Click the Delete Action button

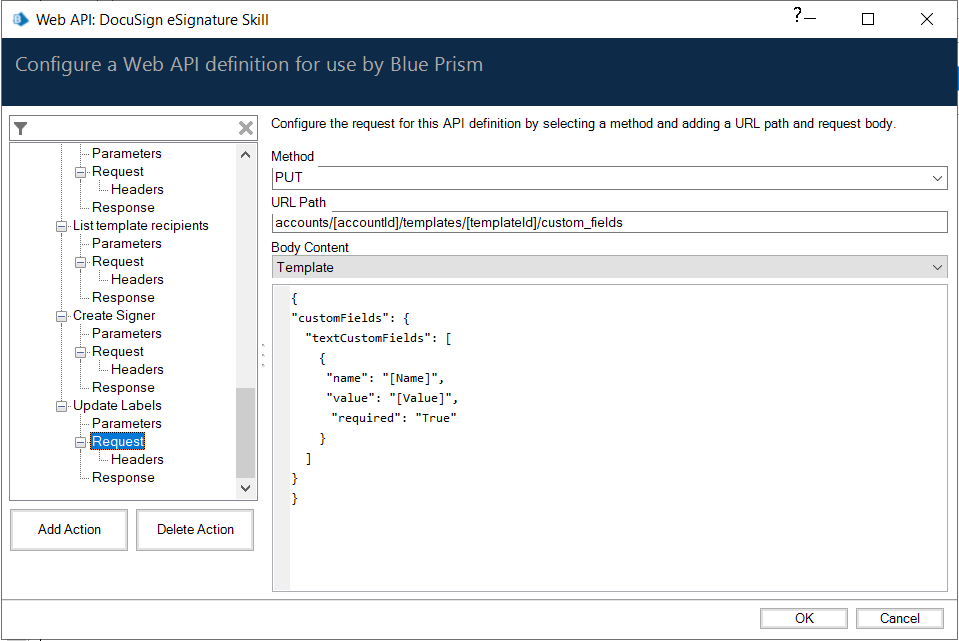tap(195, 530)
